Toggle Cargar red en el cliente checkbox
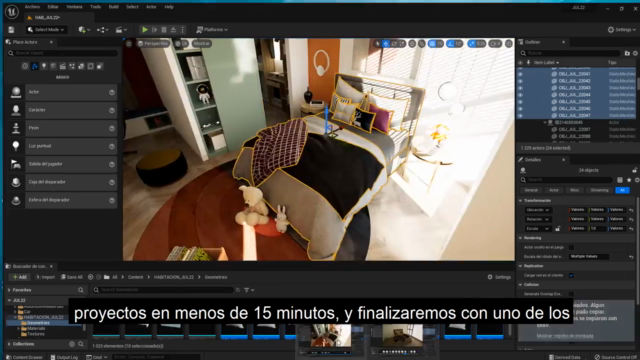Viewport: 640px width, 360px height. 571,276
